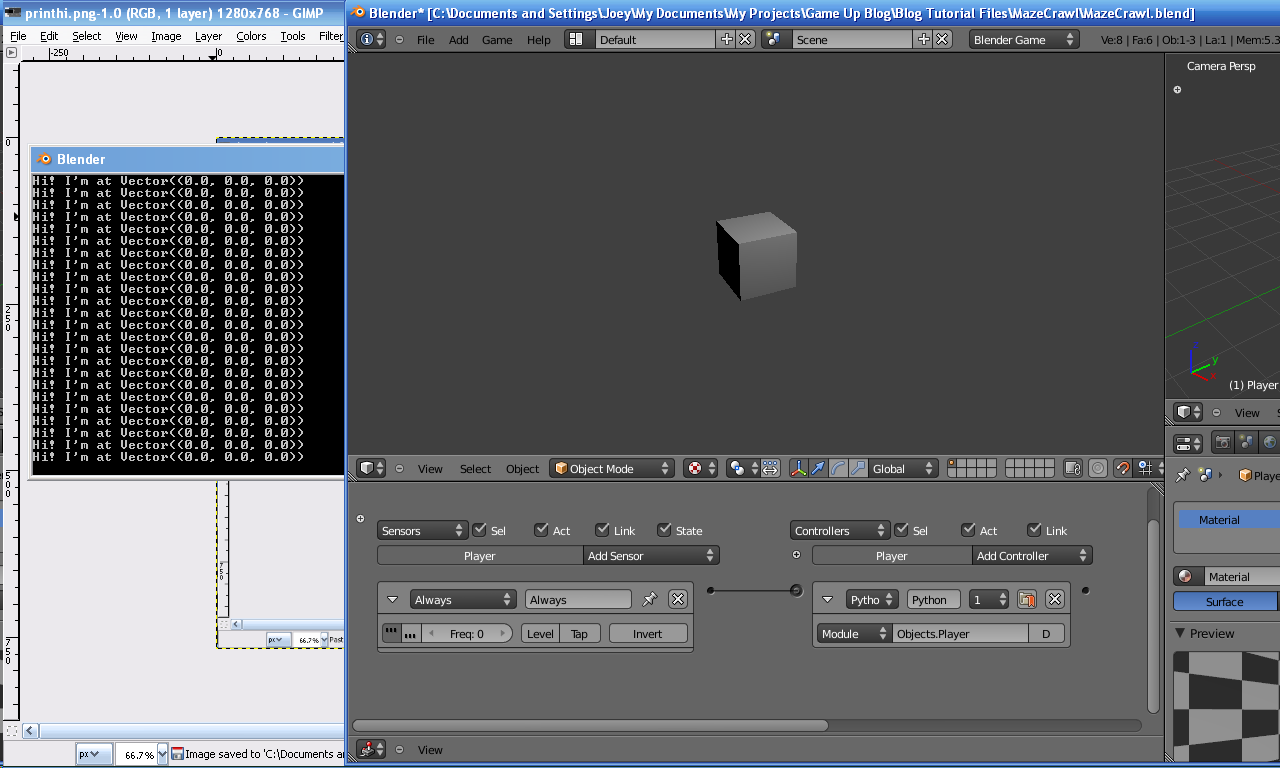Toggle the controllers Link checkbox
Viewport: 1280px width, 768px height.
click(x=1034, y=530)
